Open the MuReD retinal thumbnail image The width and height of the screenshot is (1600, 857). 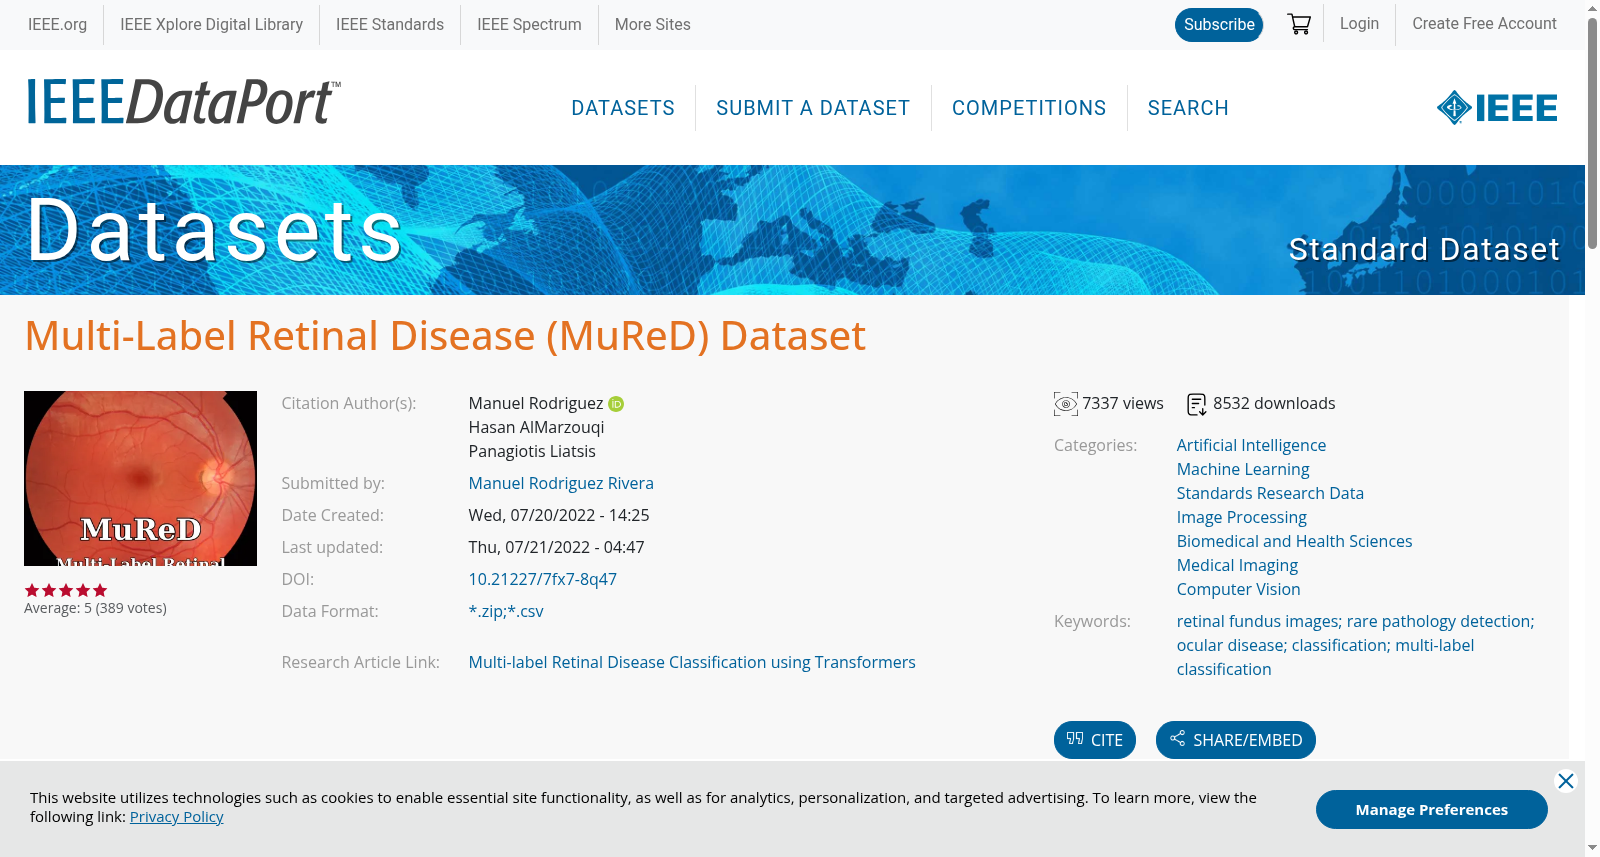140,478
